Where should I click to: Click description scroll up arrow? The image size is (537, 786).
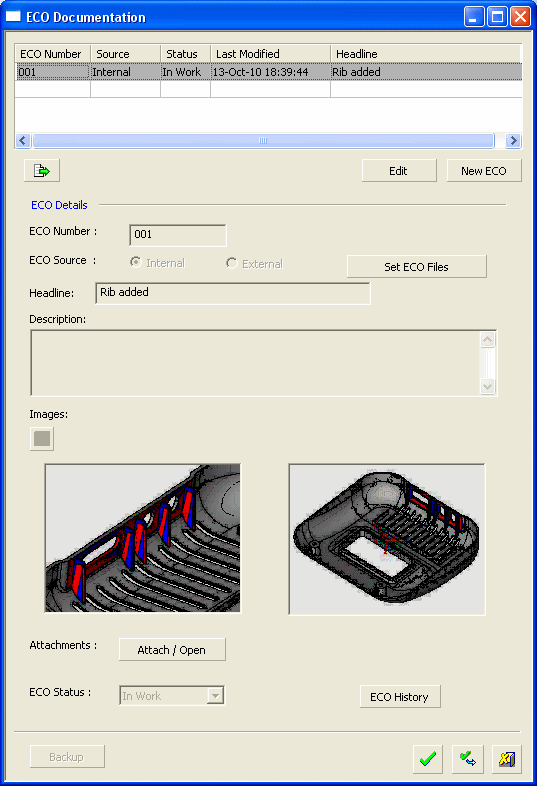(487, 340)
